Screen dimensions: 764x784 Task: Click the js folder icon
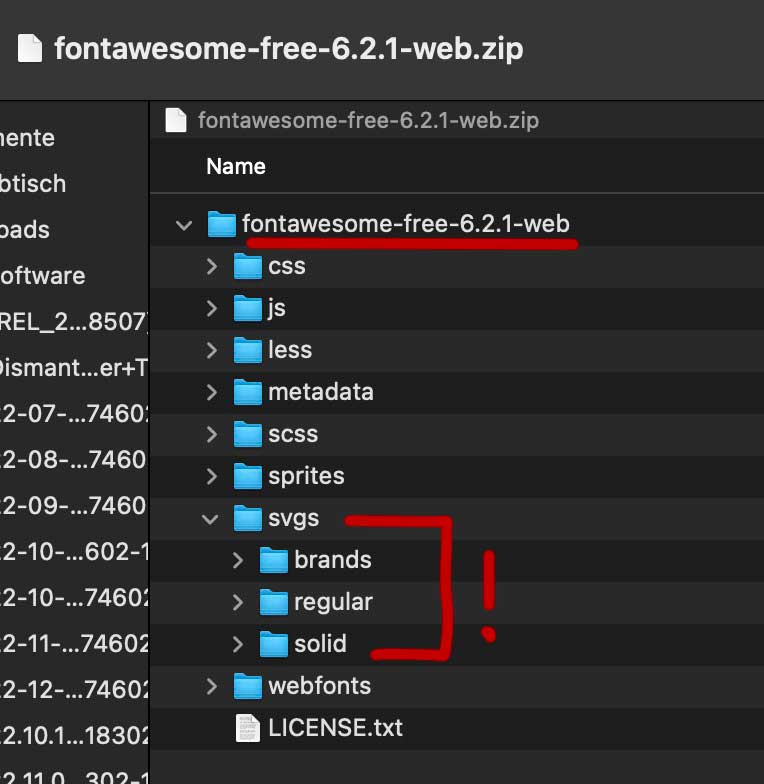point(248,308)
